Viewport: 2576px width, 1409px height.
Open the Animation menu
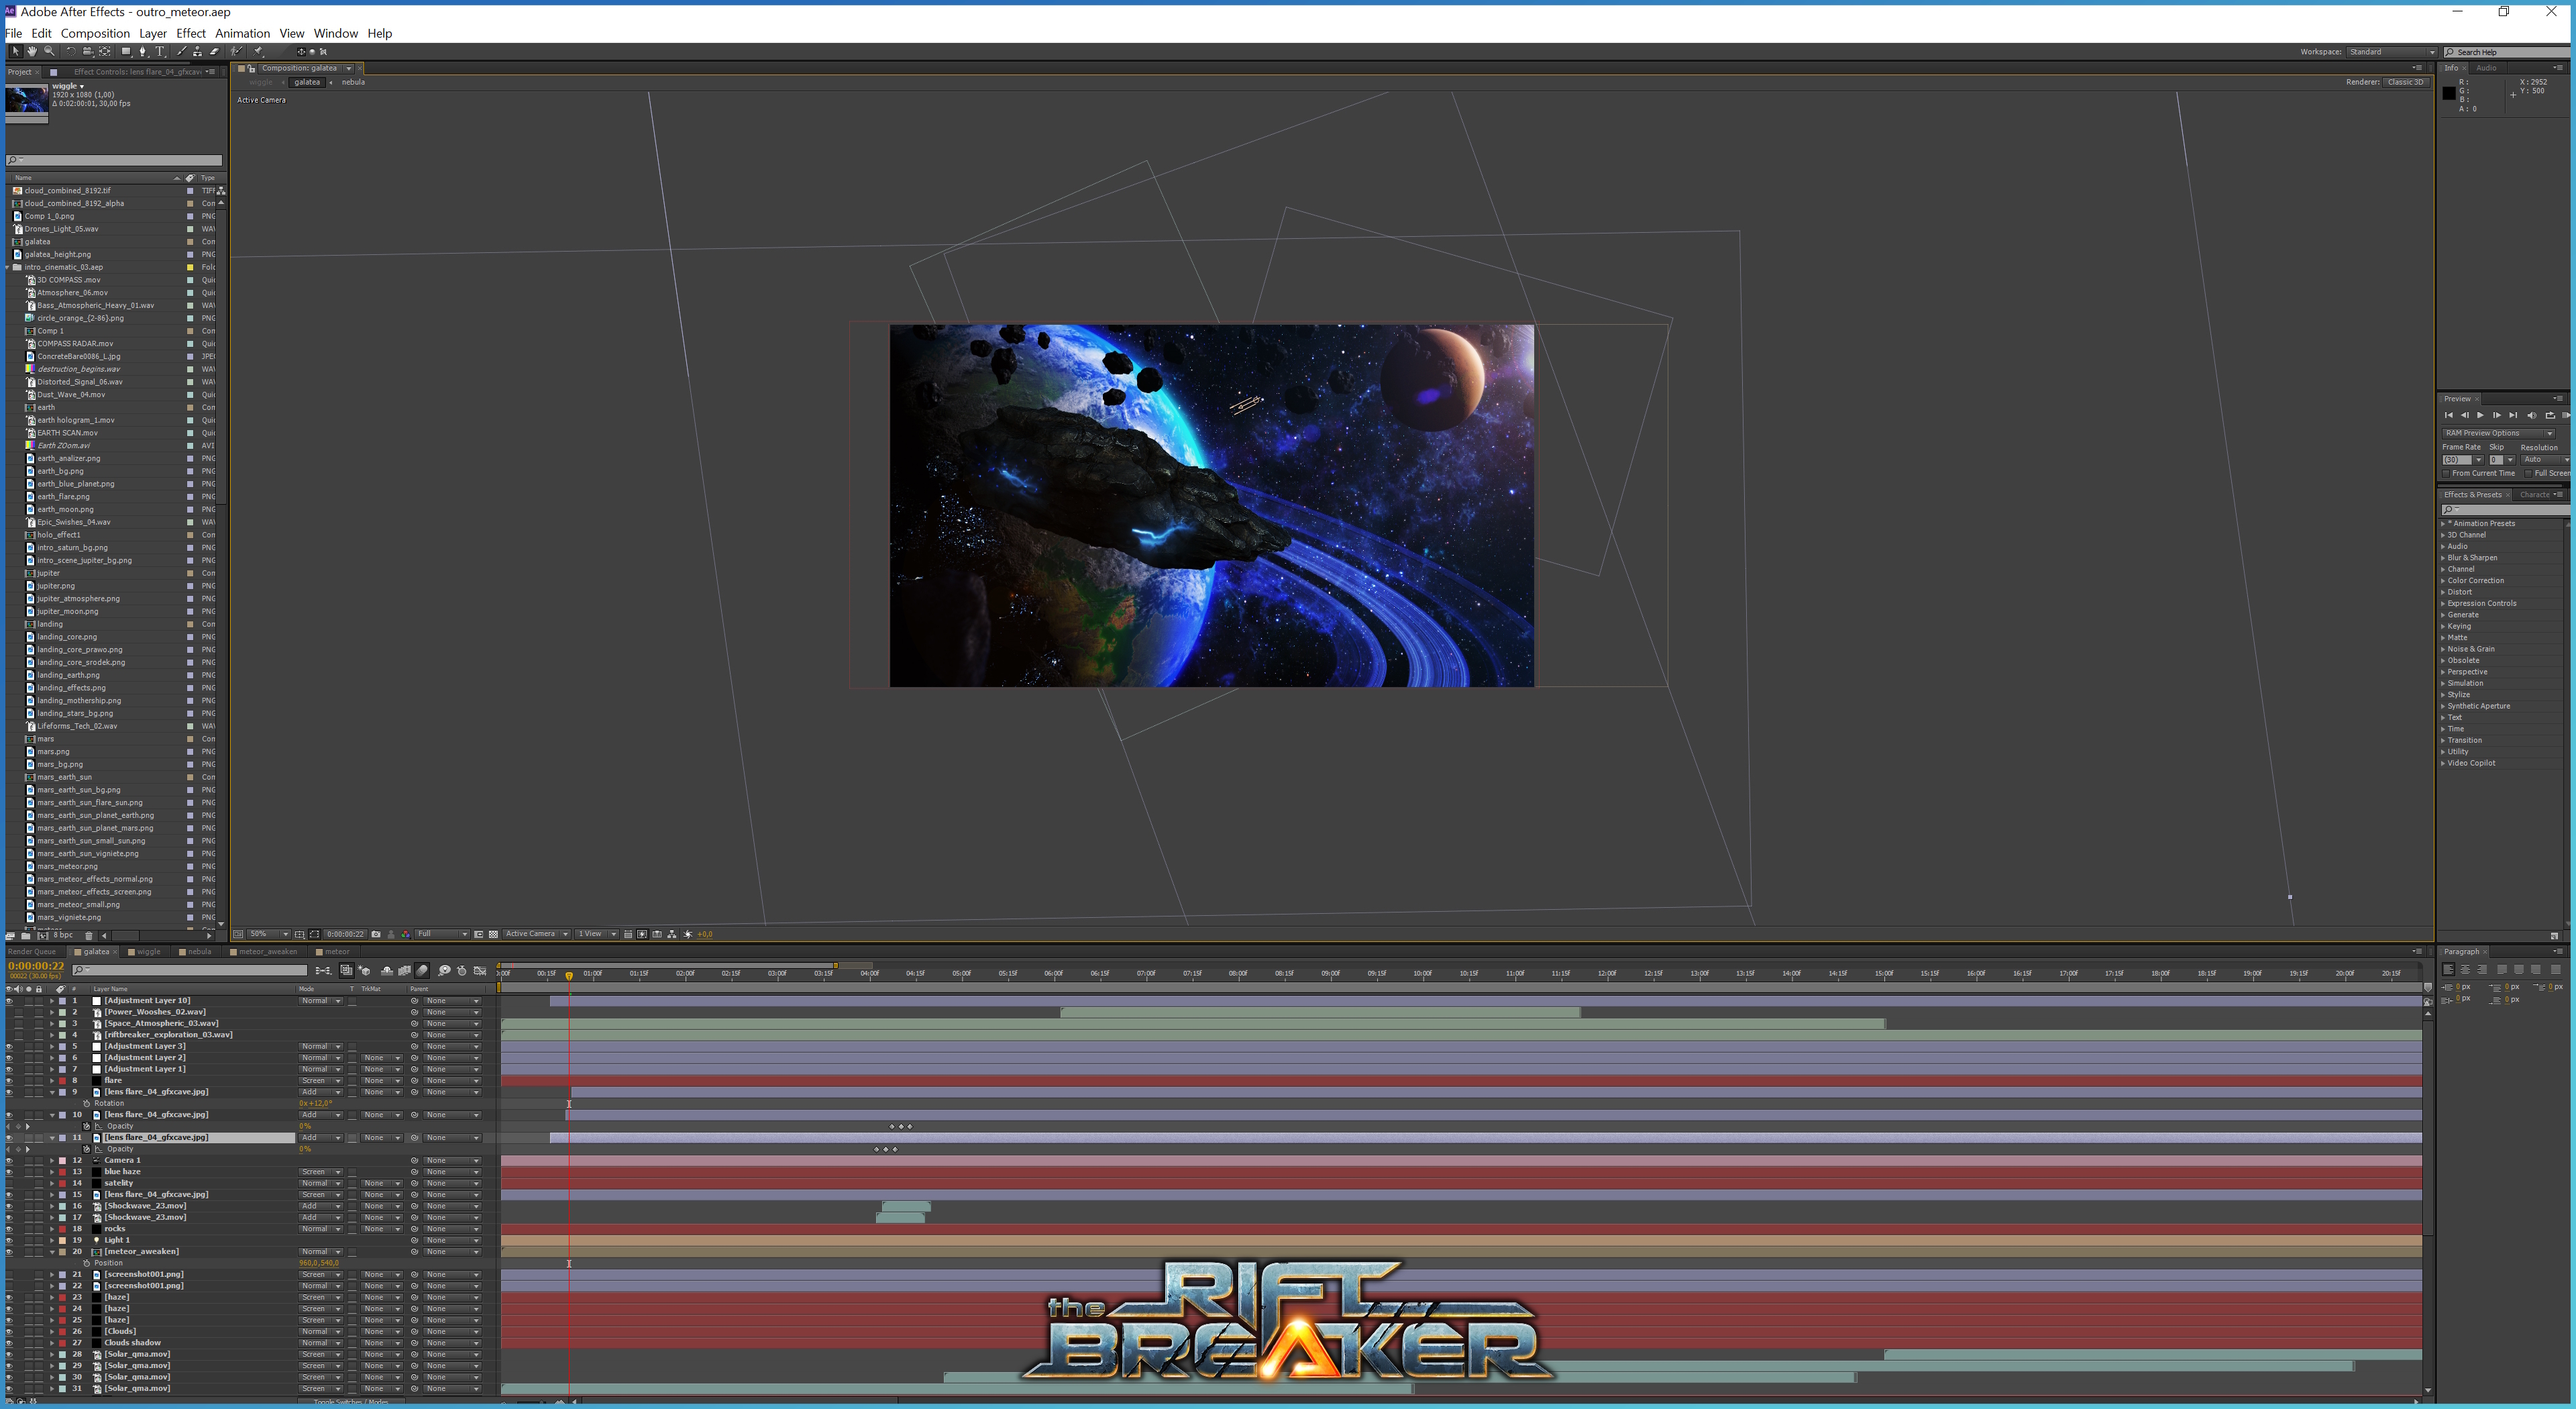tap(242, 33)
